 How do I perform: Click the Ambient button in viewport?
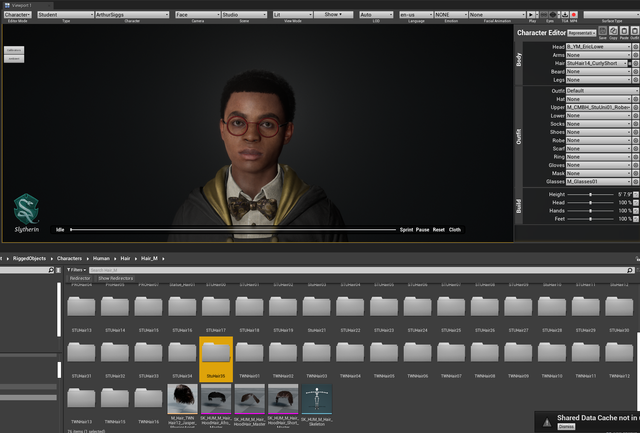[14, 59]
